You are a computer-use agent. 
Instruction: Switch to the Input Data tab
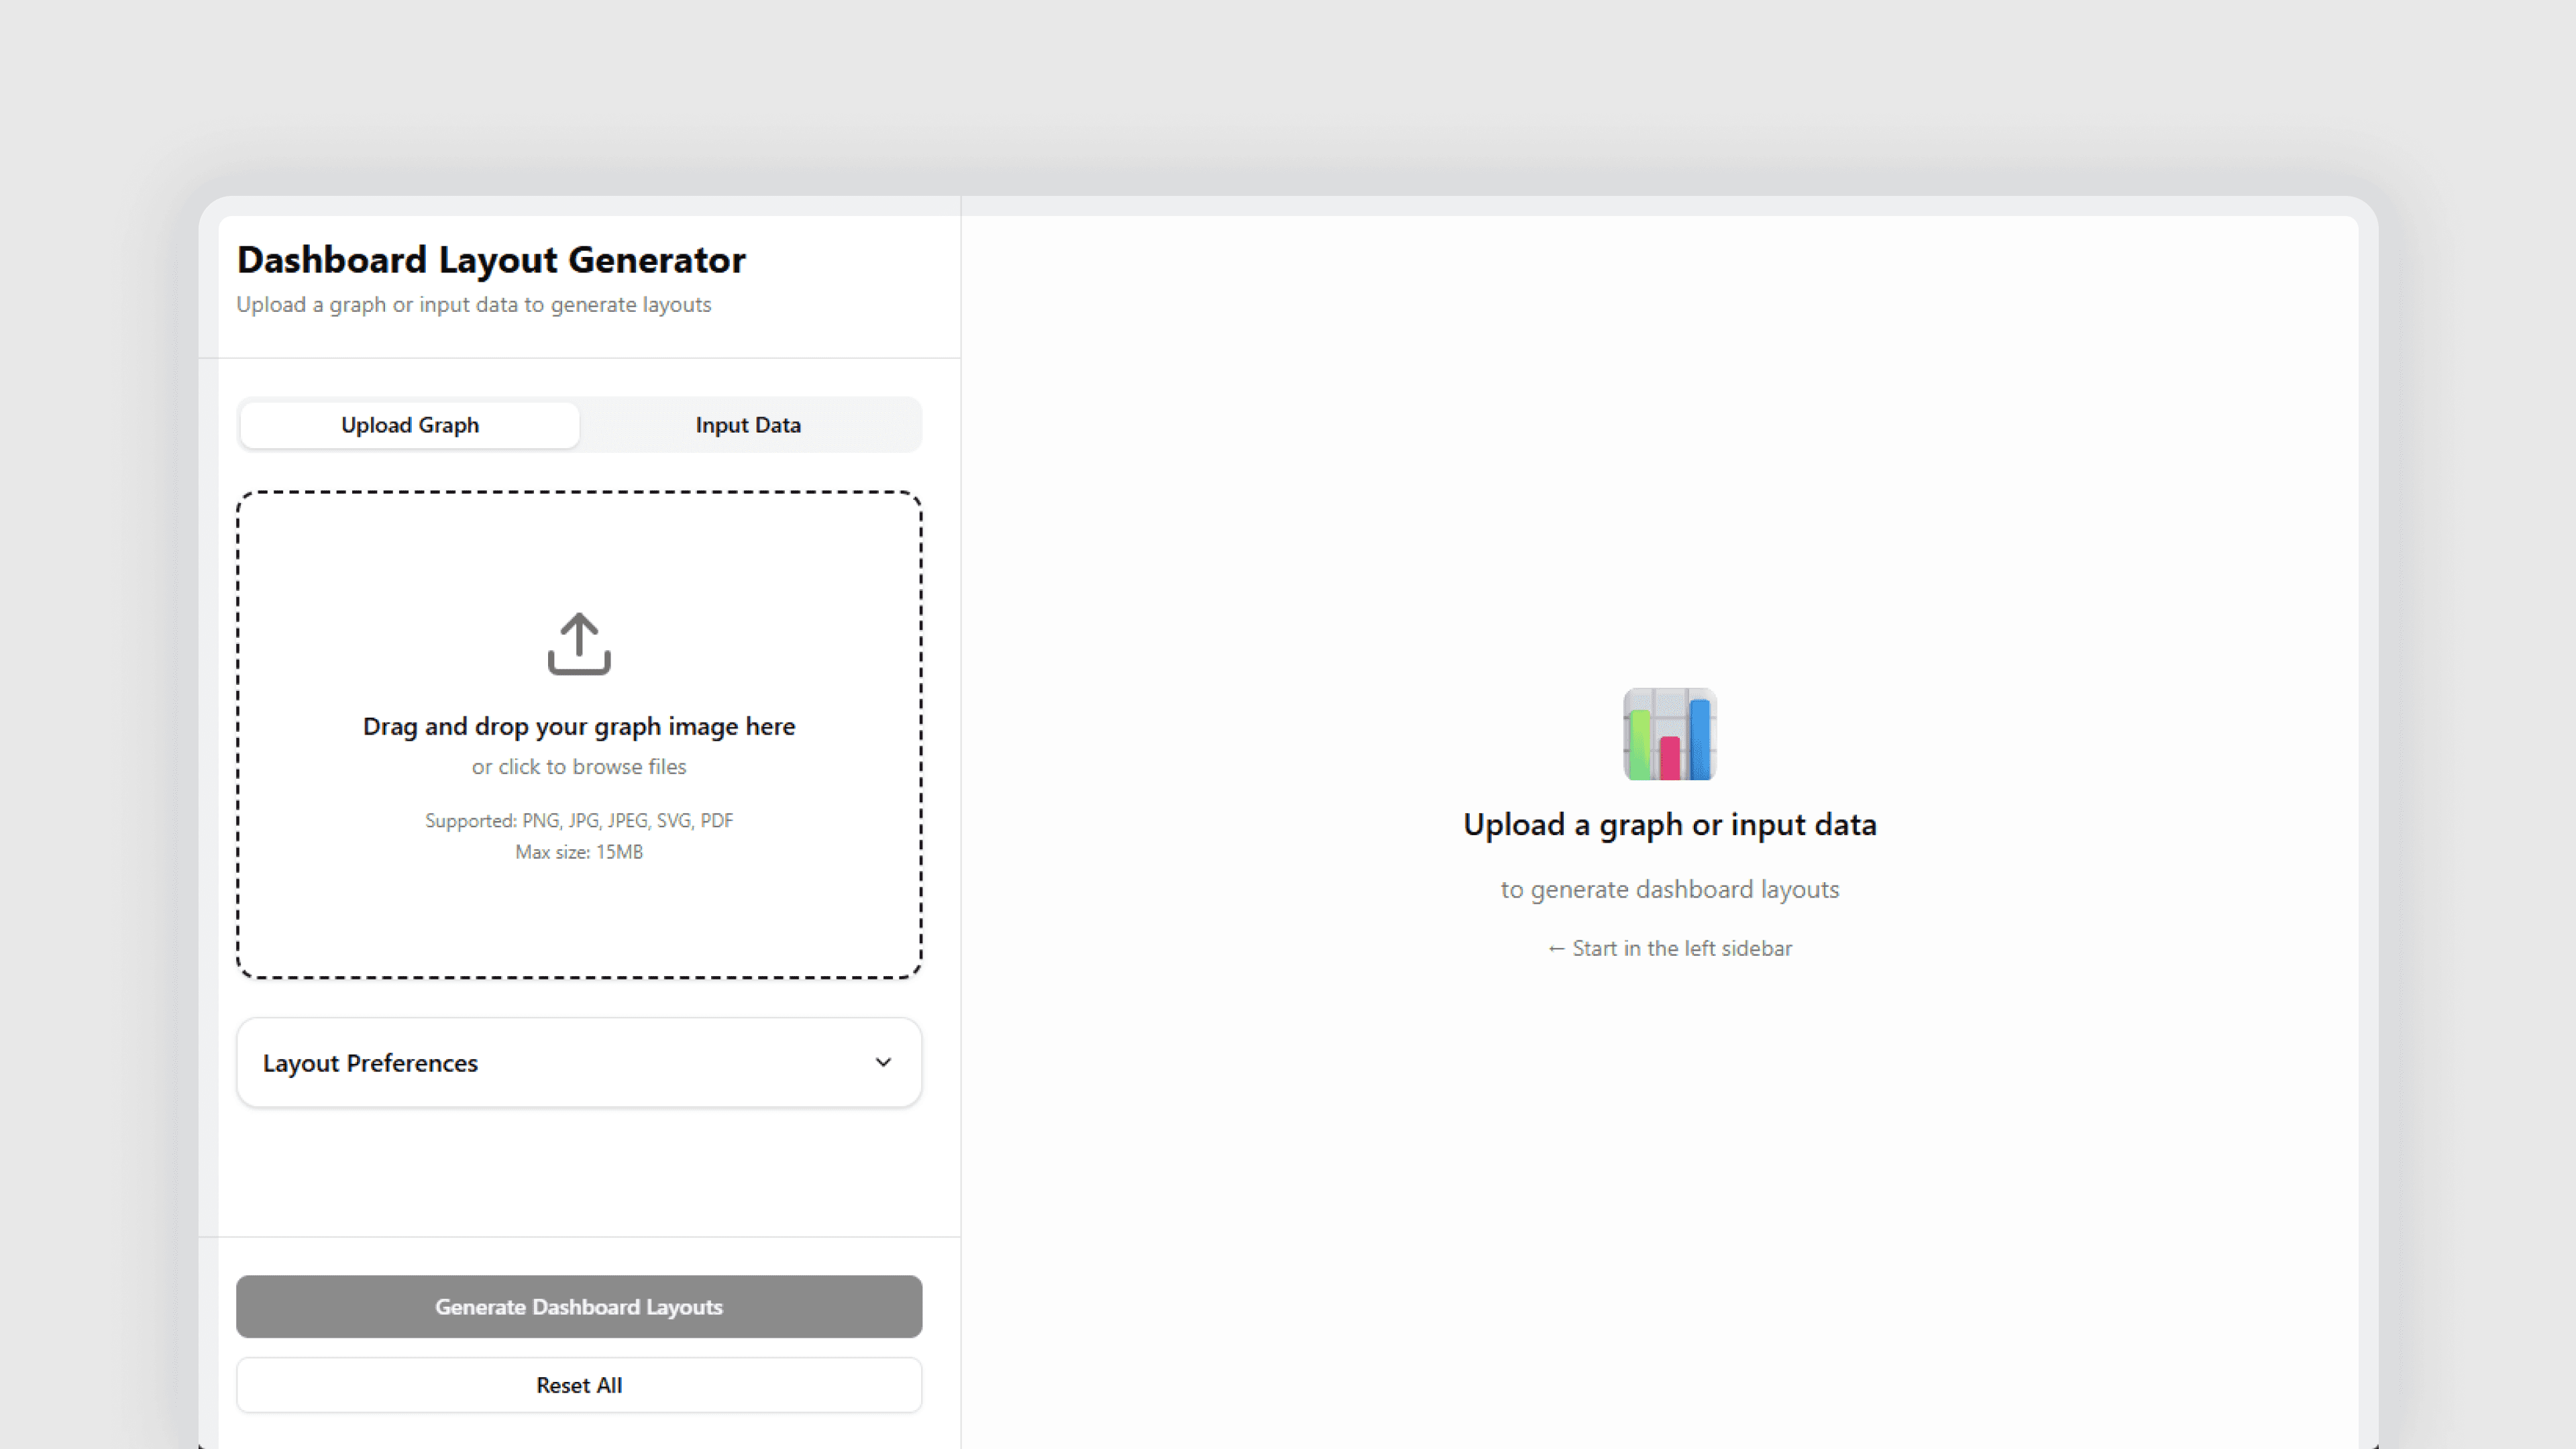click(x=748, y=425)
